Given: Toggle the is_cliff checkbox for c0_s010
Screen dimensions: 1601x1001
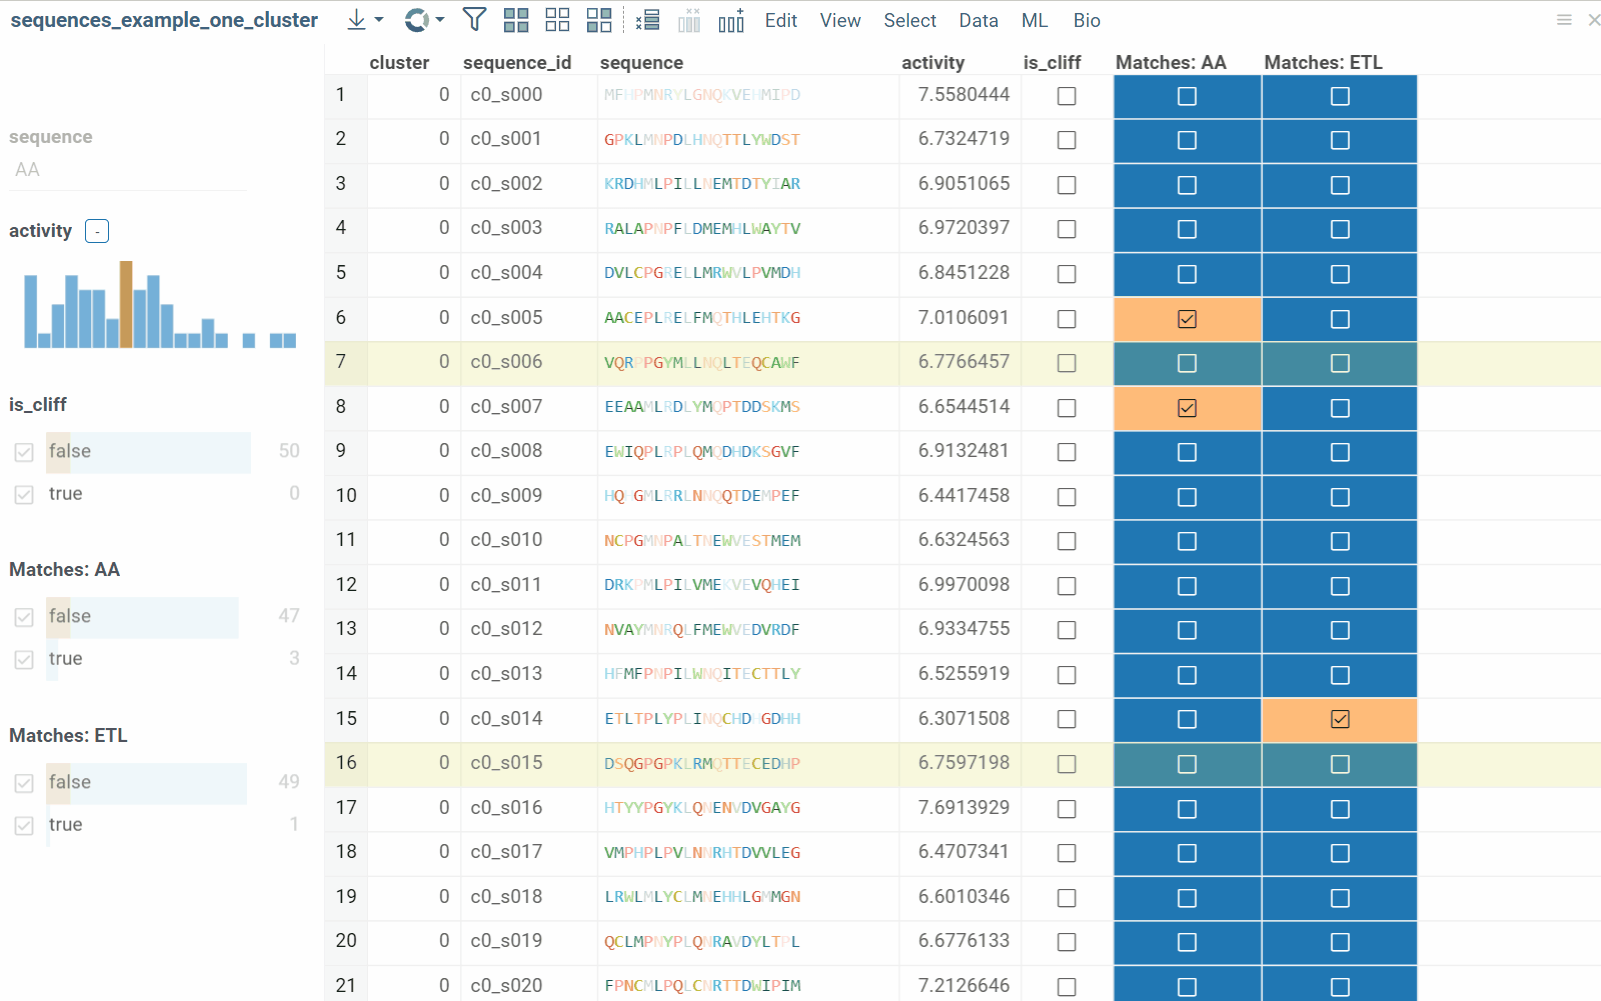Looking at the screenshot, I should (x=1066, y=541).
